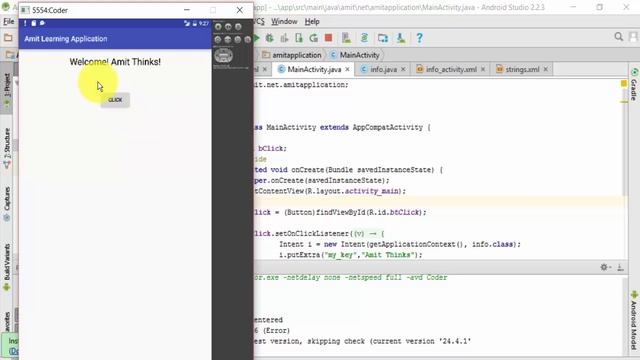Screen dimensions: 640x360
Task: Toggle the Gradle tool window on right
Action: [634, 85]
